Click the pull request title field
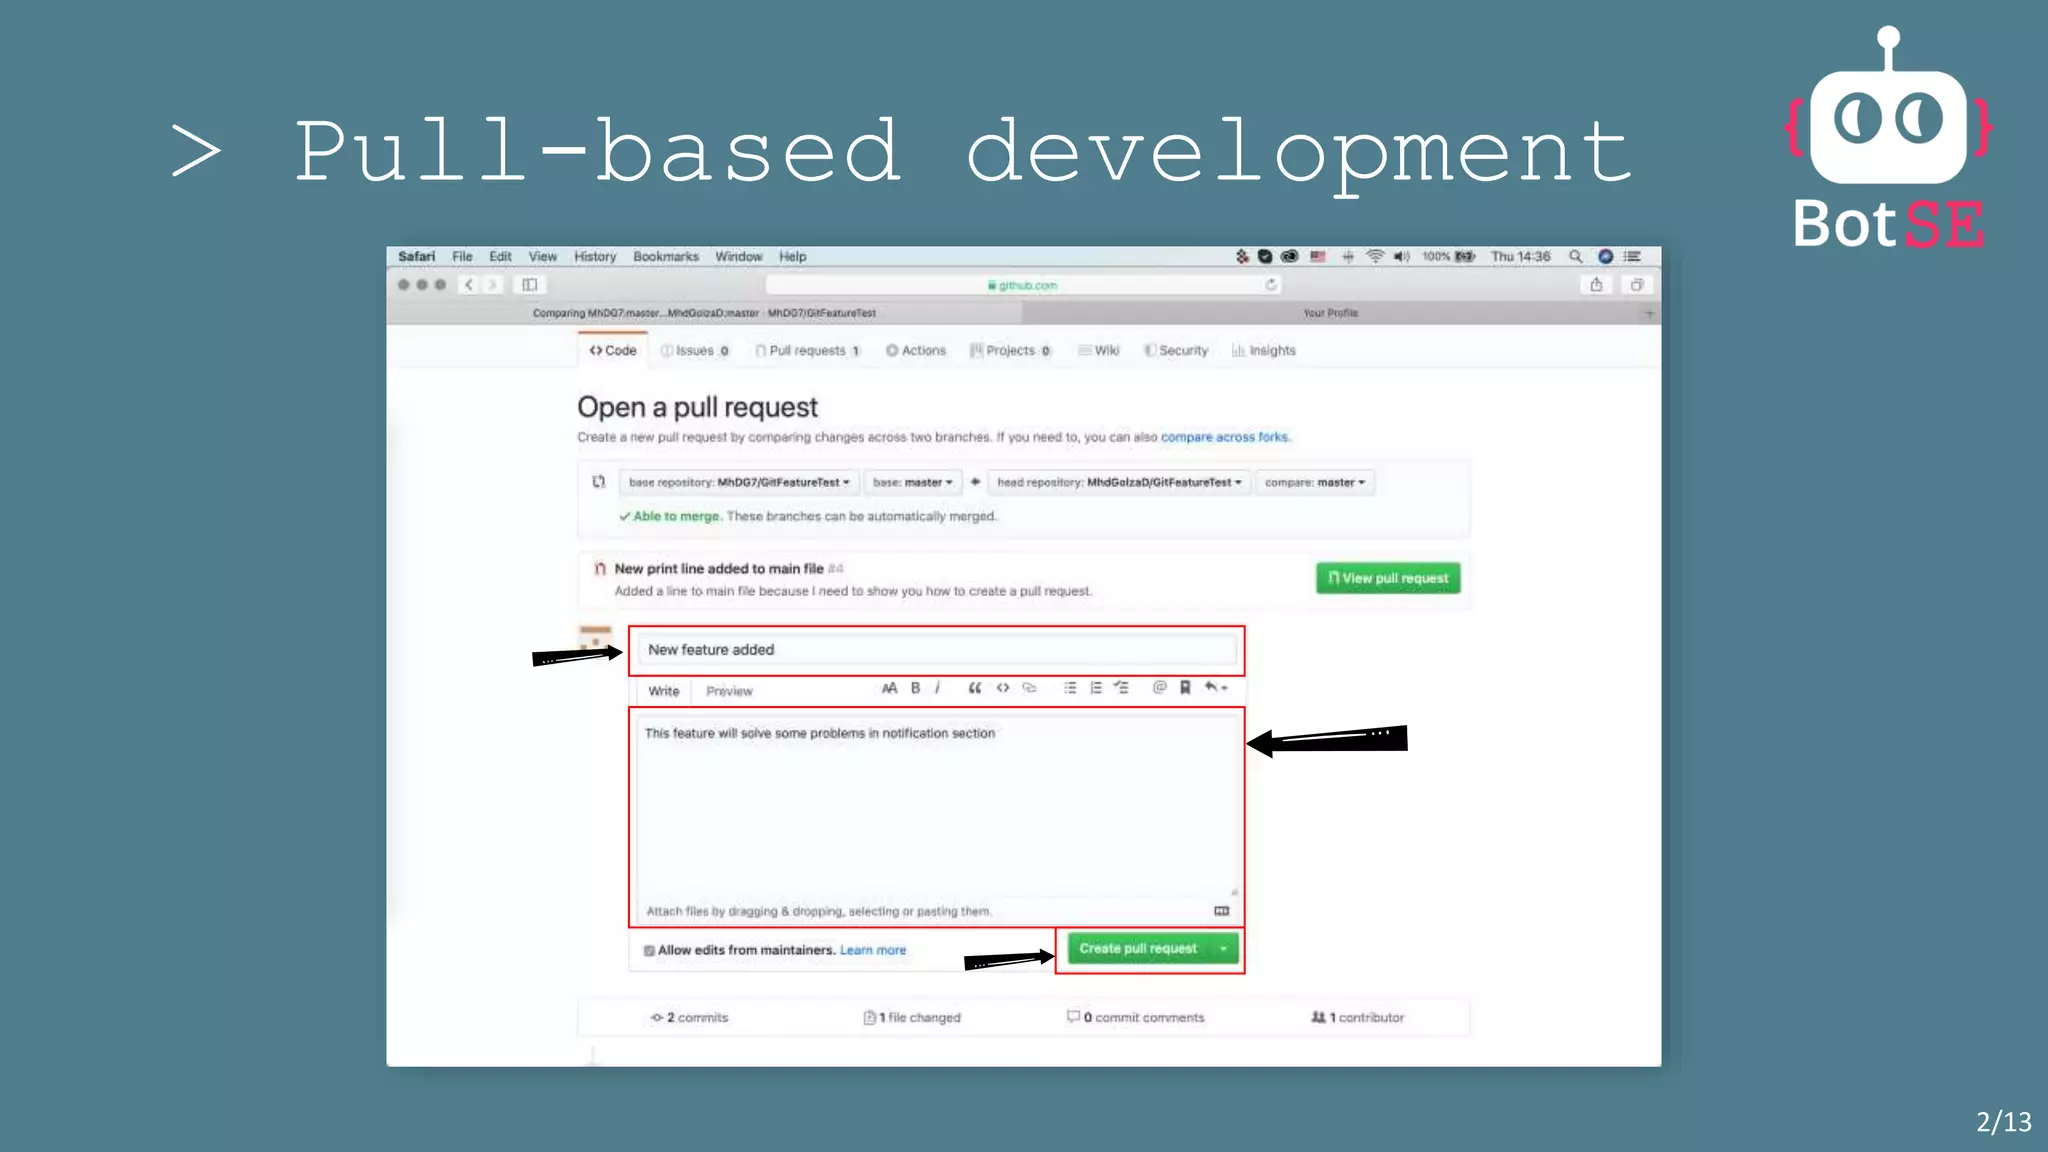Screen dimensions: 2048x1152 [937, 650]
